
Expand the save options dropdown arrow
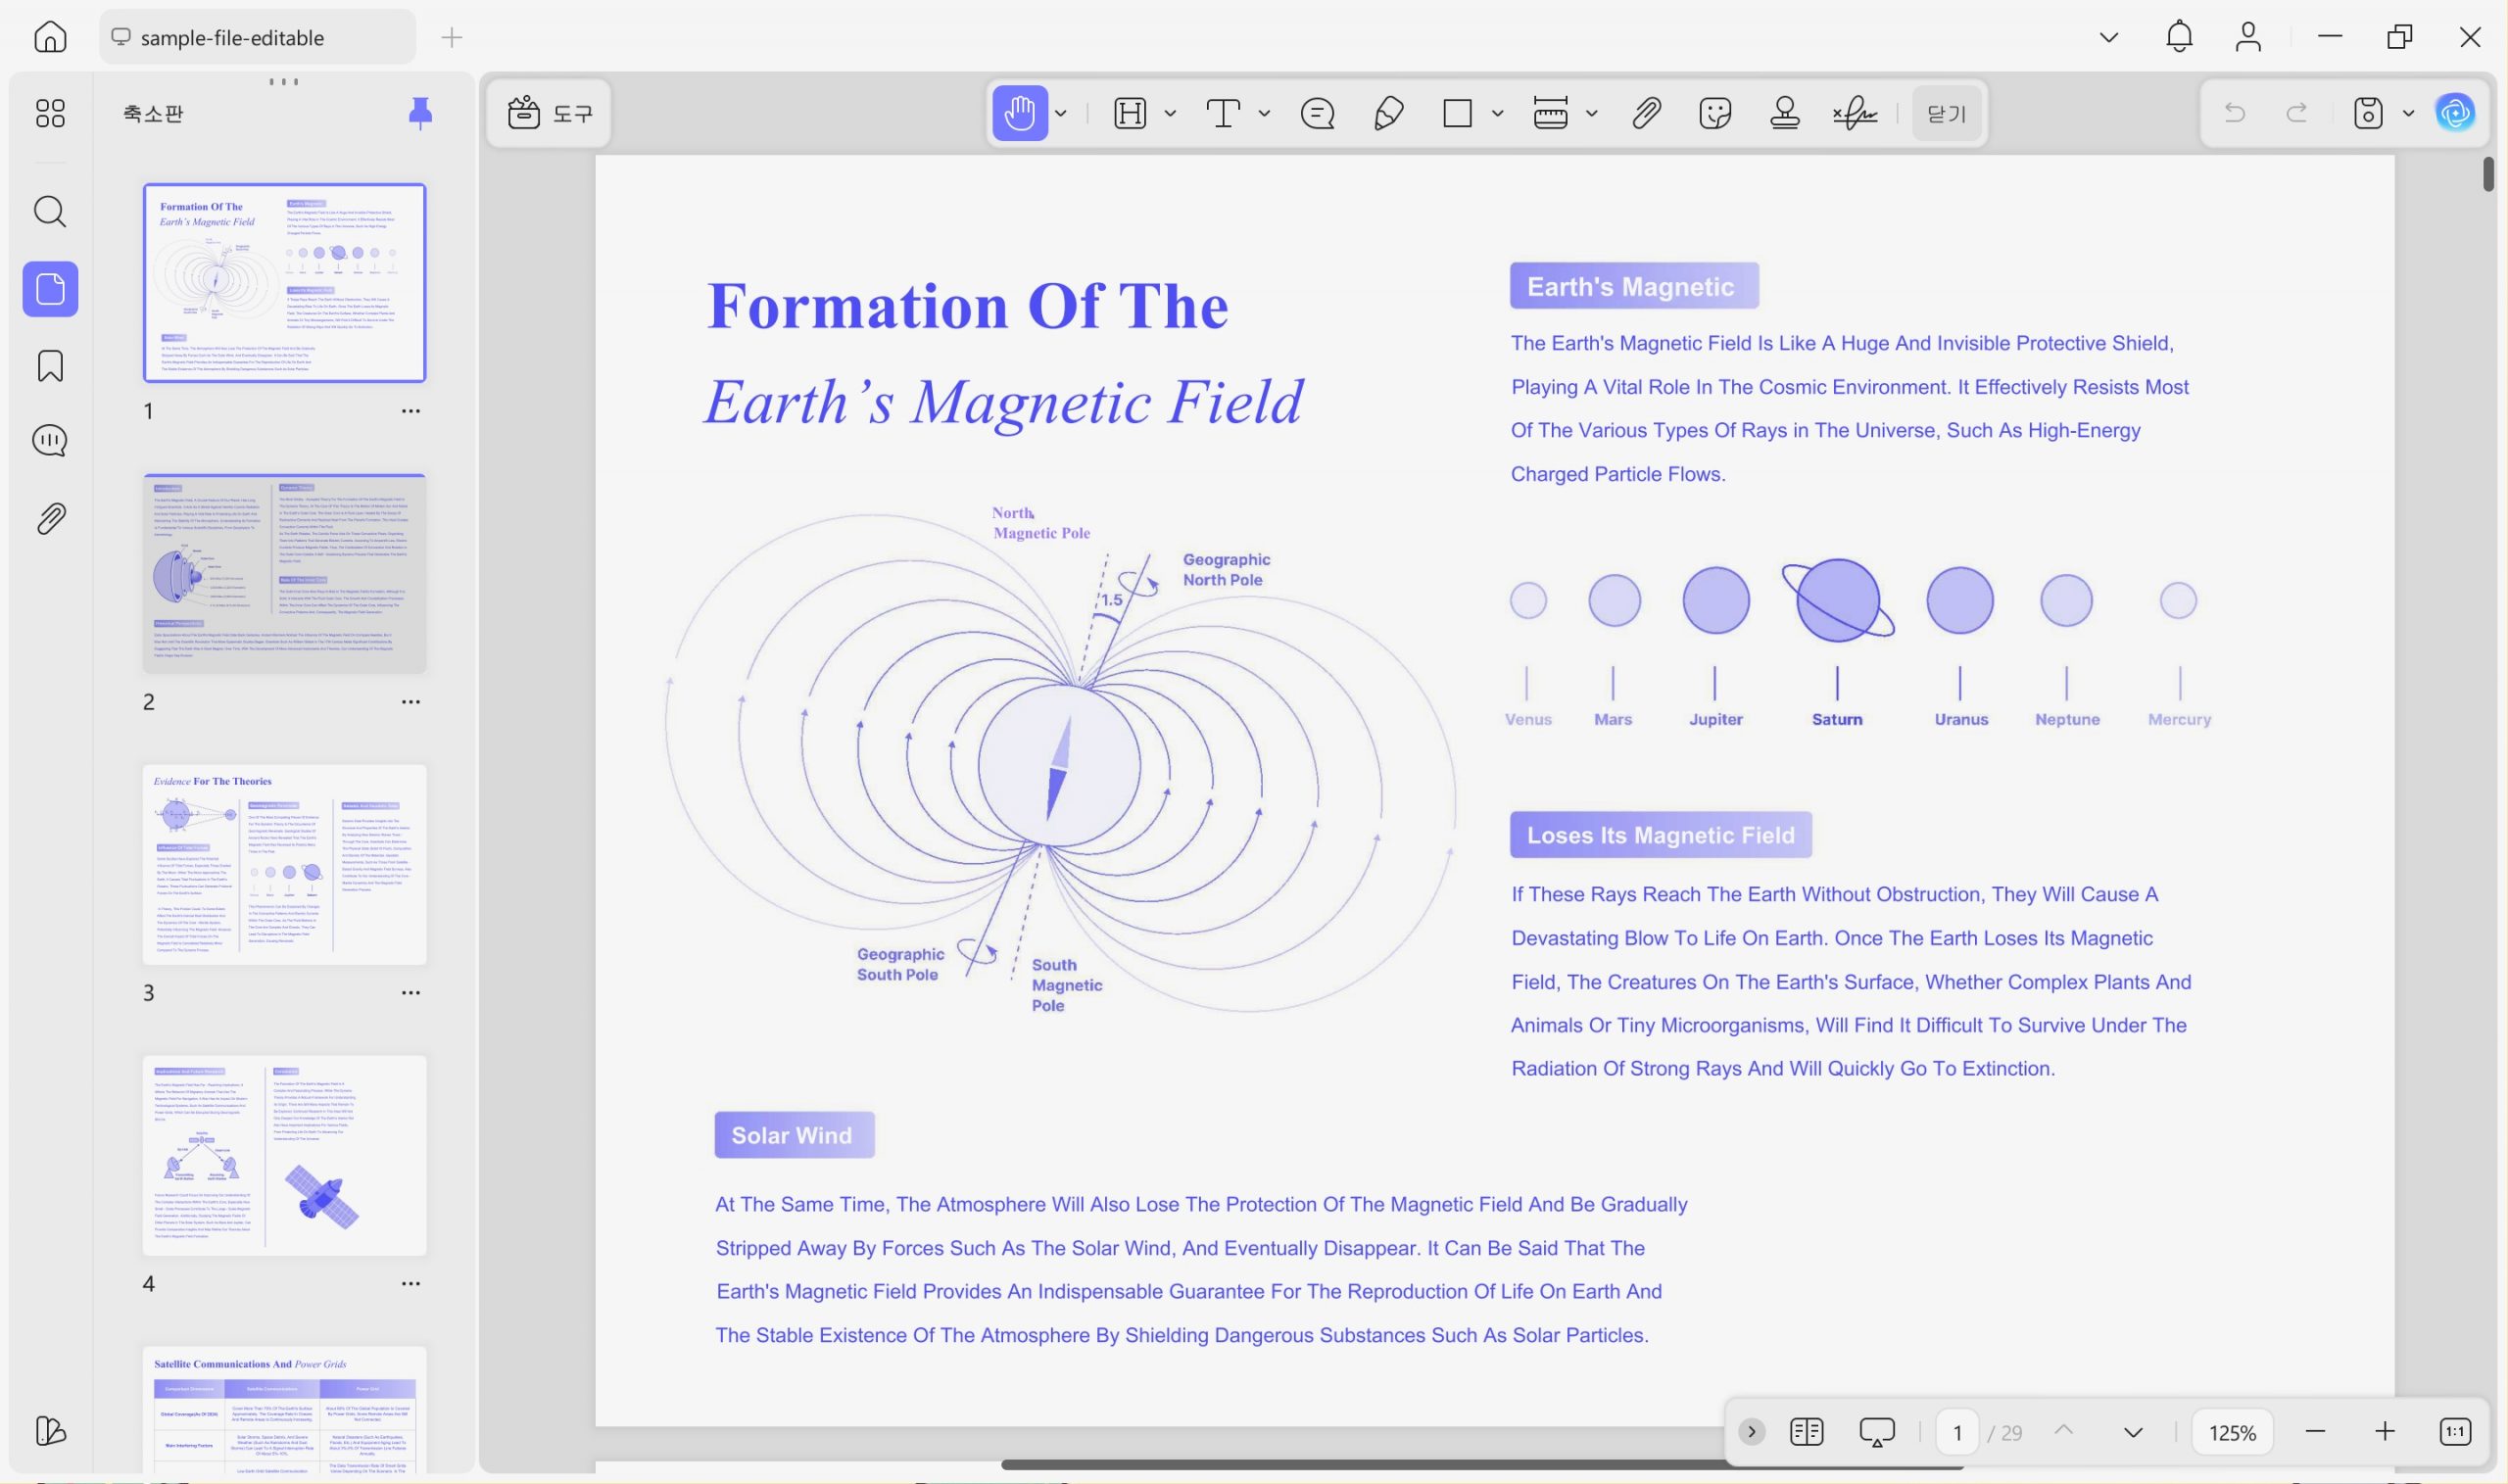click(2409, 113)
